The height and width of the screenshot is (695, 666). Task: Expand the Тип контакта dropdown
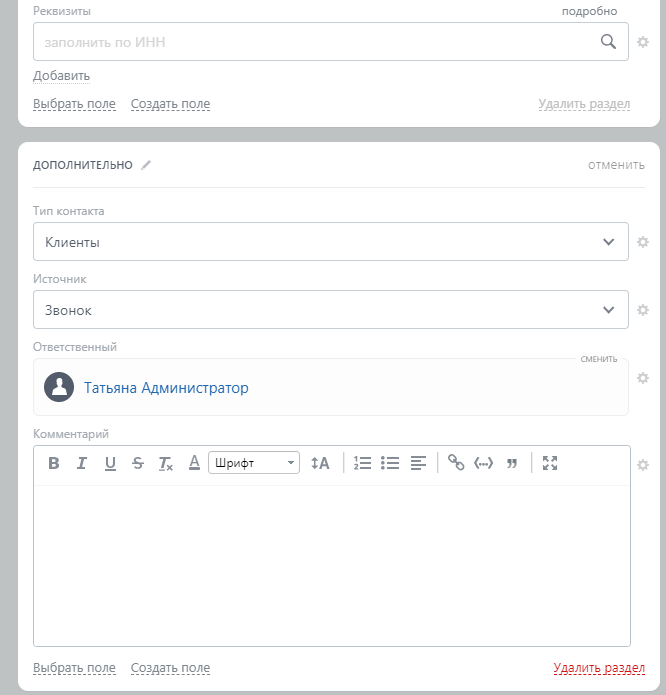coord(330,242)
